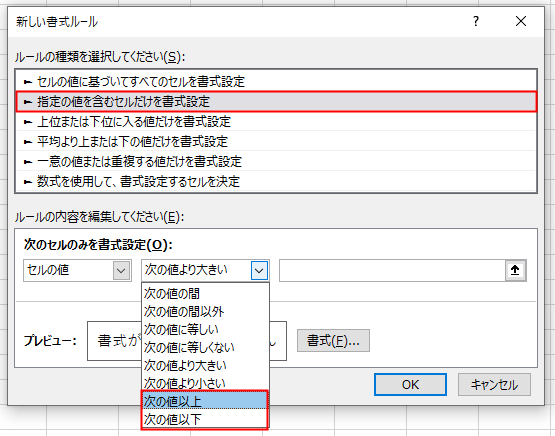Open the 書式(F)... format button

(x=333, y=340)
